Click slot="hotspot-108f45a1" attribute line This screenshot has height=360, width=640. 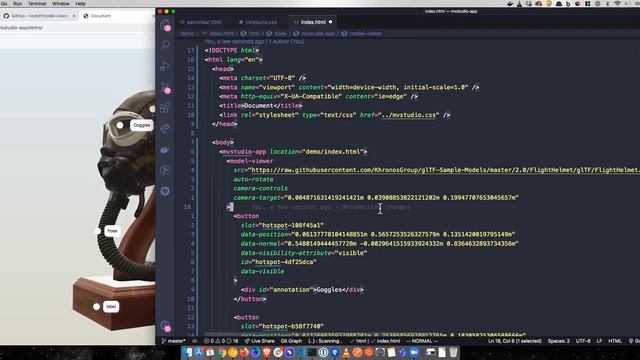282,225
